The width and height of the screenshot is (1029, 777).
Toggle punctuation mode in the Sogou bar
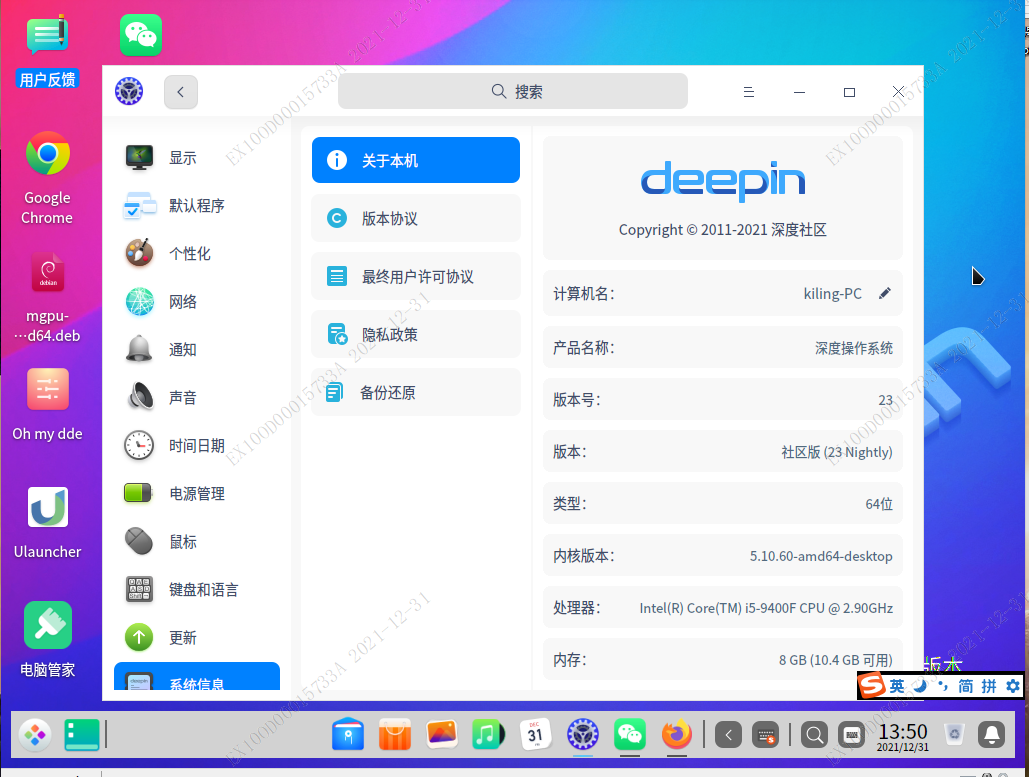coord(941,686)
